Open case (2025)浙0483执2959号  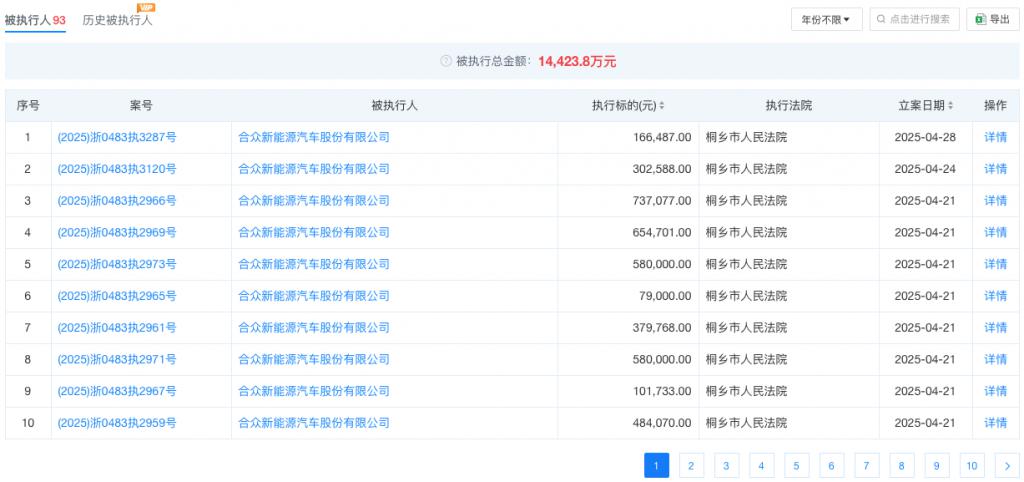(117, 423)
